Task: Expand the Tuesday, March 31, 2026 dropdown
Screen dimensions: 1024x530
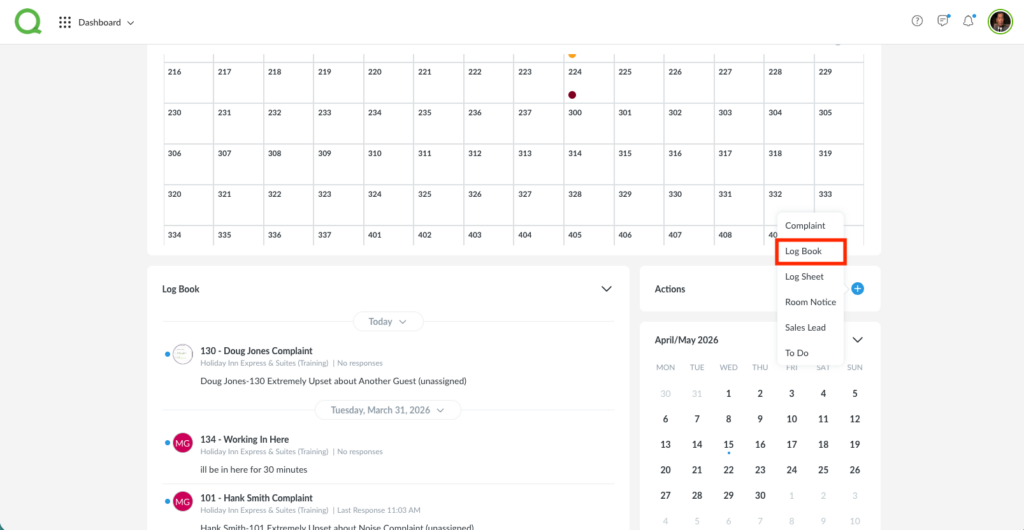Action: tap(387, 409)
